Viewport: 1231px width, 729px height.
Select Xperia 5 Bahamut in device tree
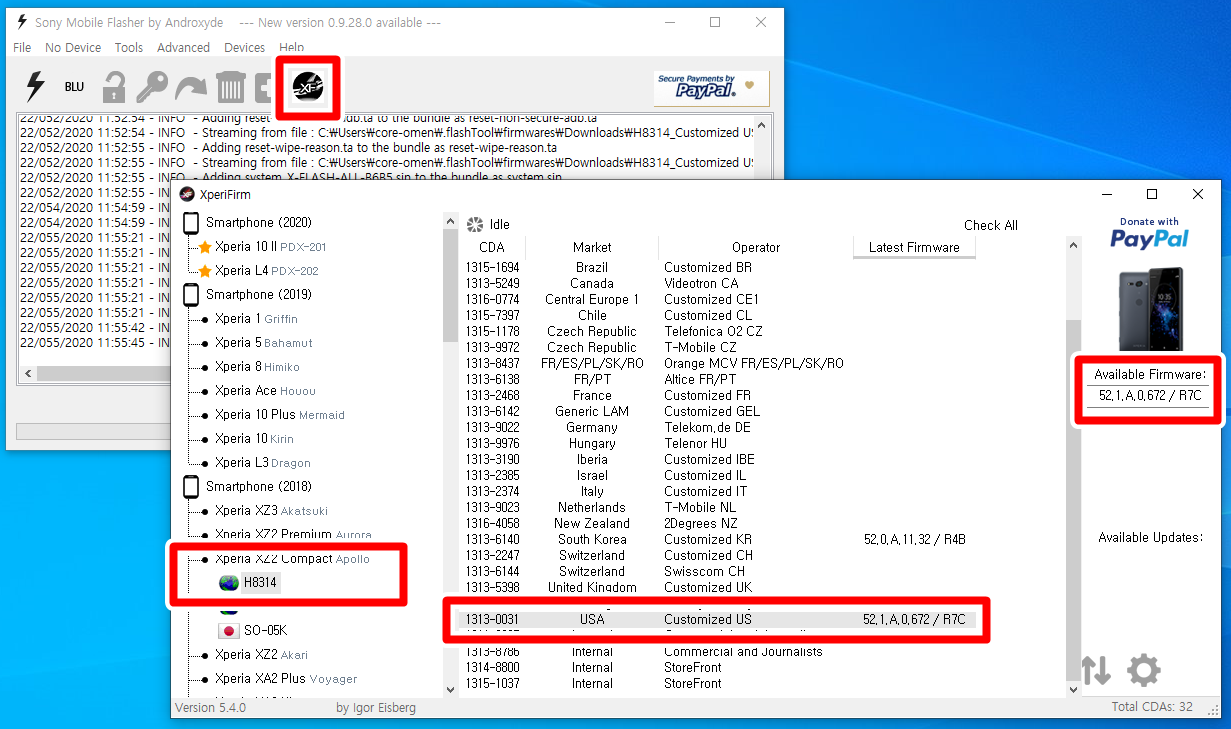[263, 342]
